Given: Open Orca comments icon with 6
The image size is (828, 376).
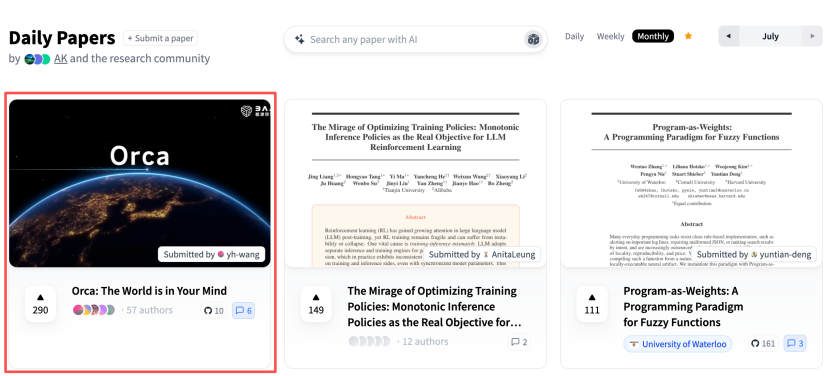Looking at the screenshot, I should (243, 311).
